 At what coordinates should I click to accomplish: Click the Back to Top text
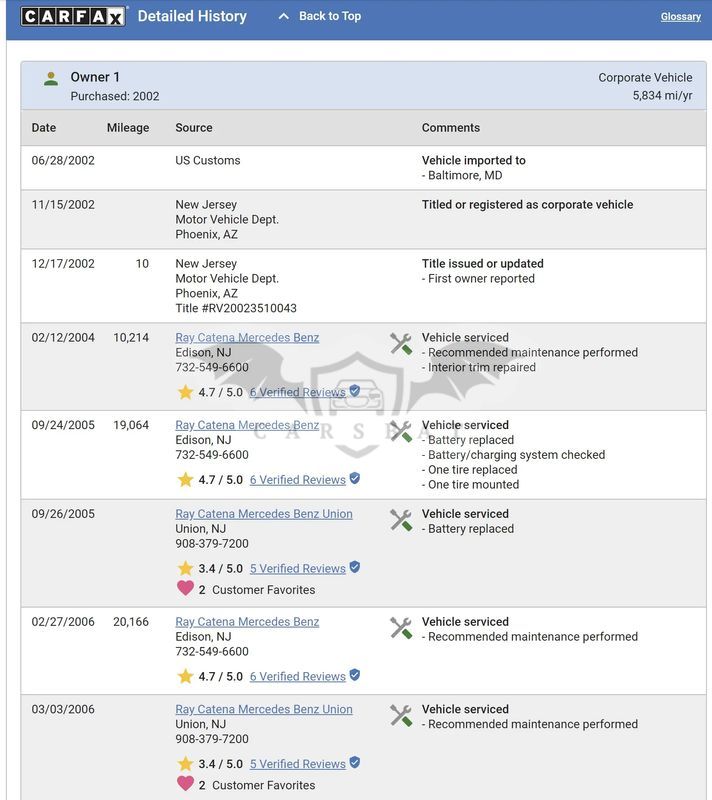point(330,16)
